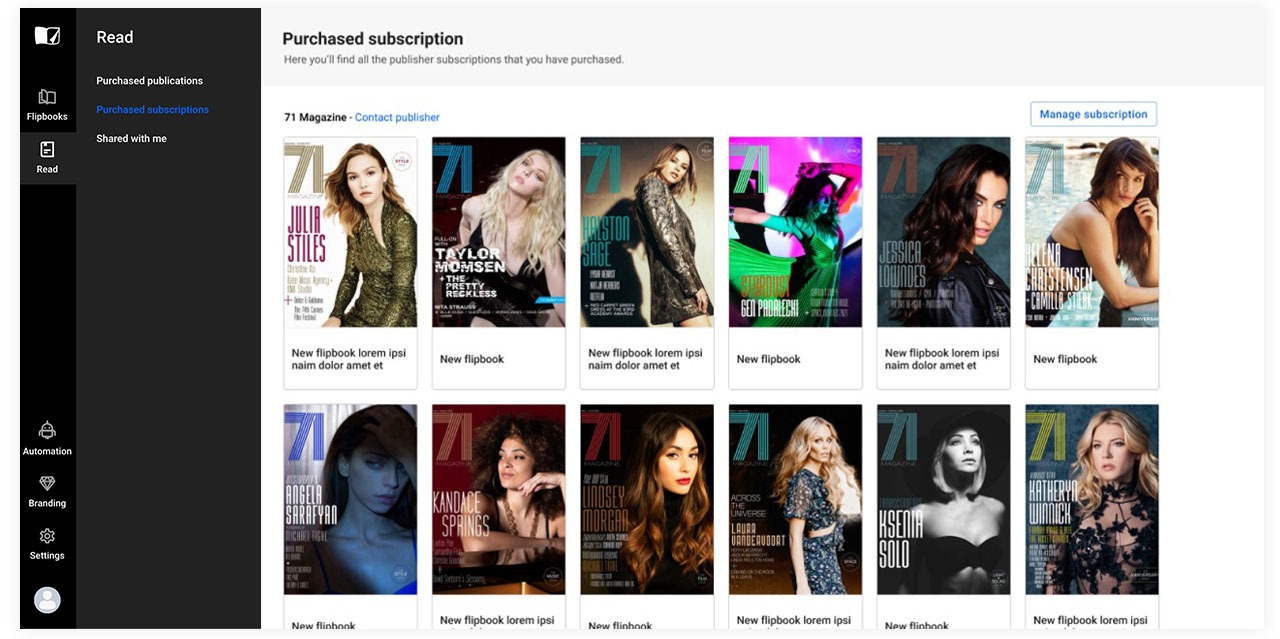
Task: Open the Angela Sarafyan magazine cover
Action: point(350,499)
